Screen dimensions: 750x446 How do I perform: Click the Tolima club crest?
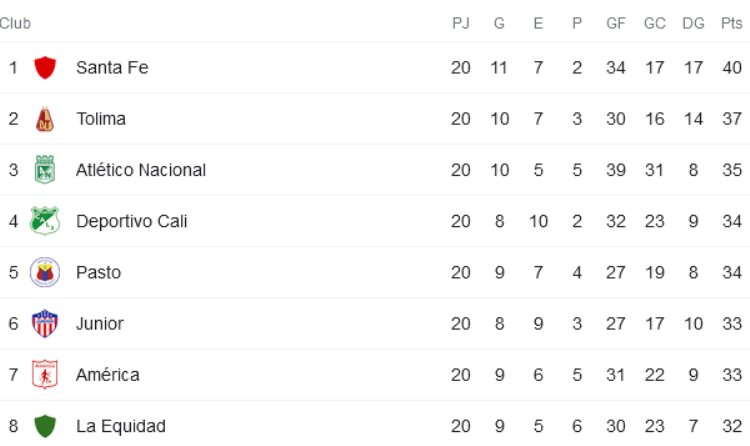(x=44, y=119)
